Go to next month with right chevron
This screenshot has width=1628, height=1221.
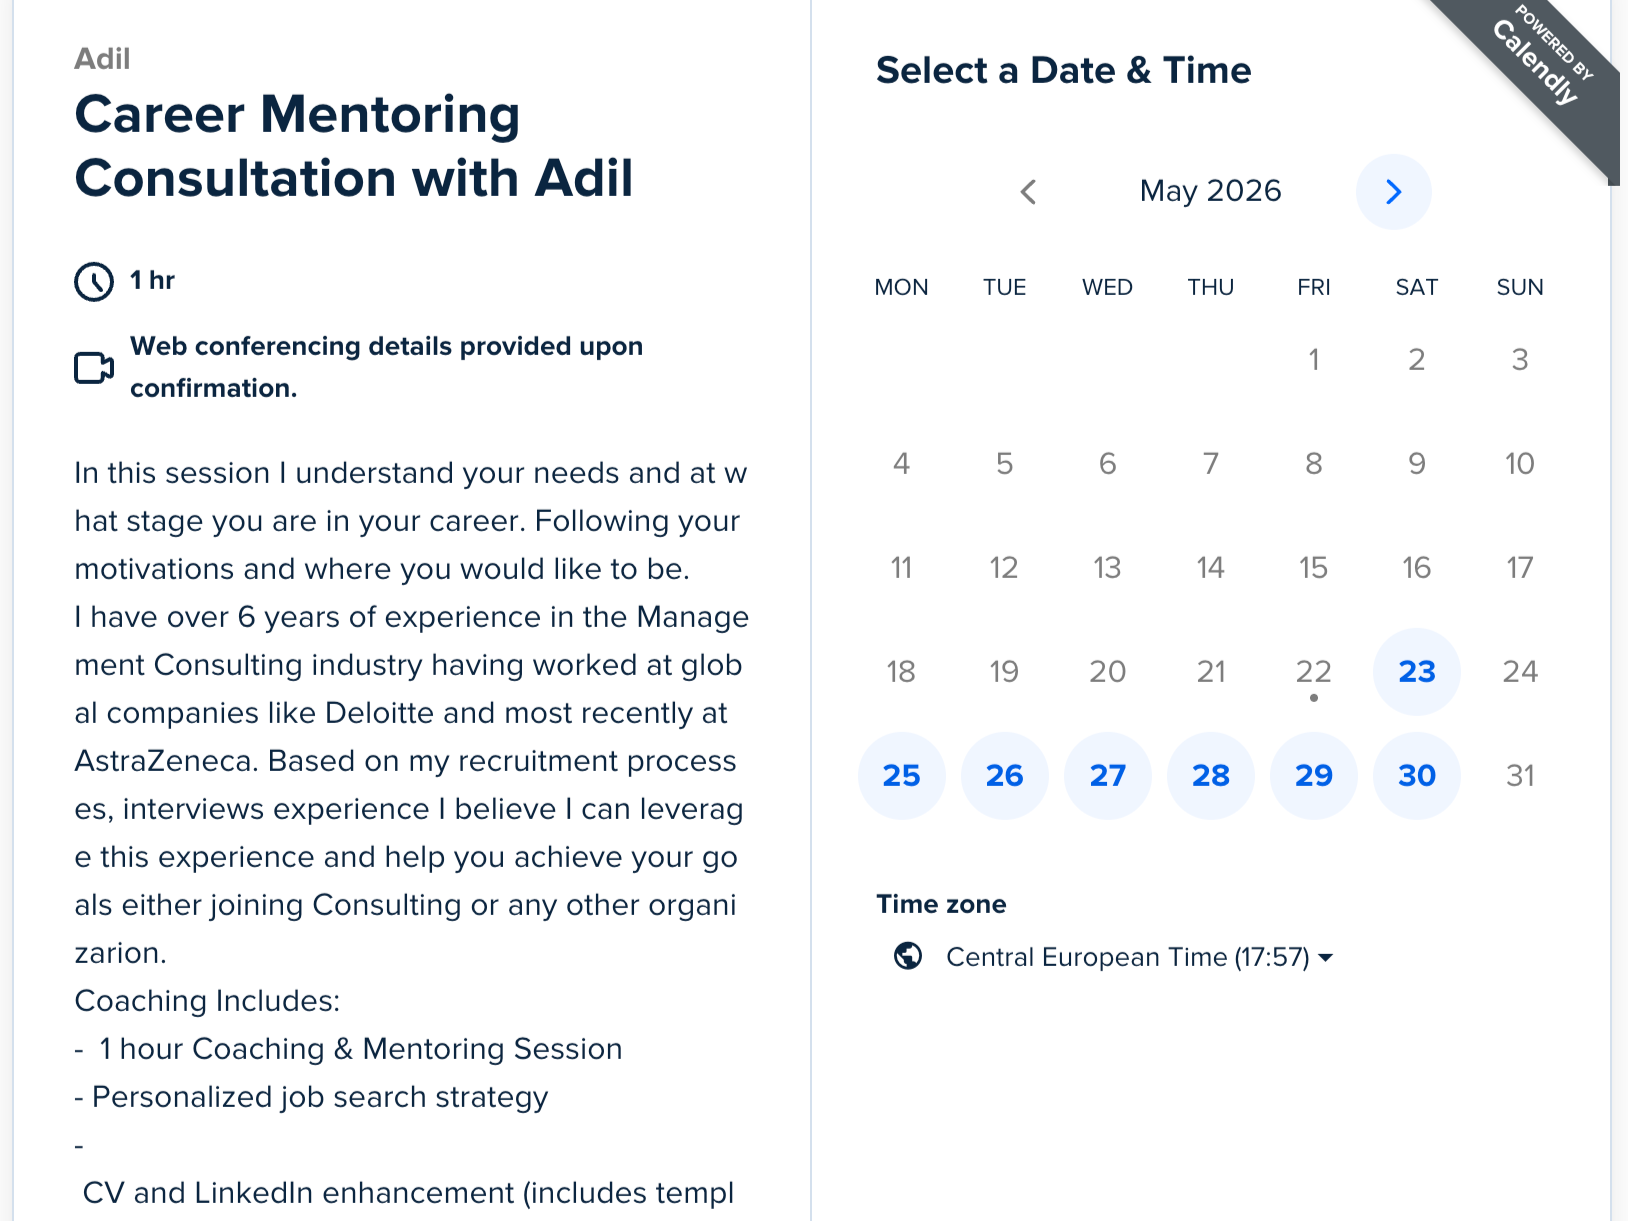[x=1393, y=191]
